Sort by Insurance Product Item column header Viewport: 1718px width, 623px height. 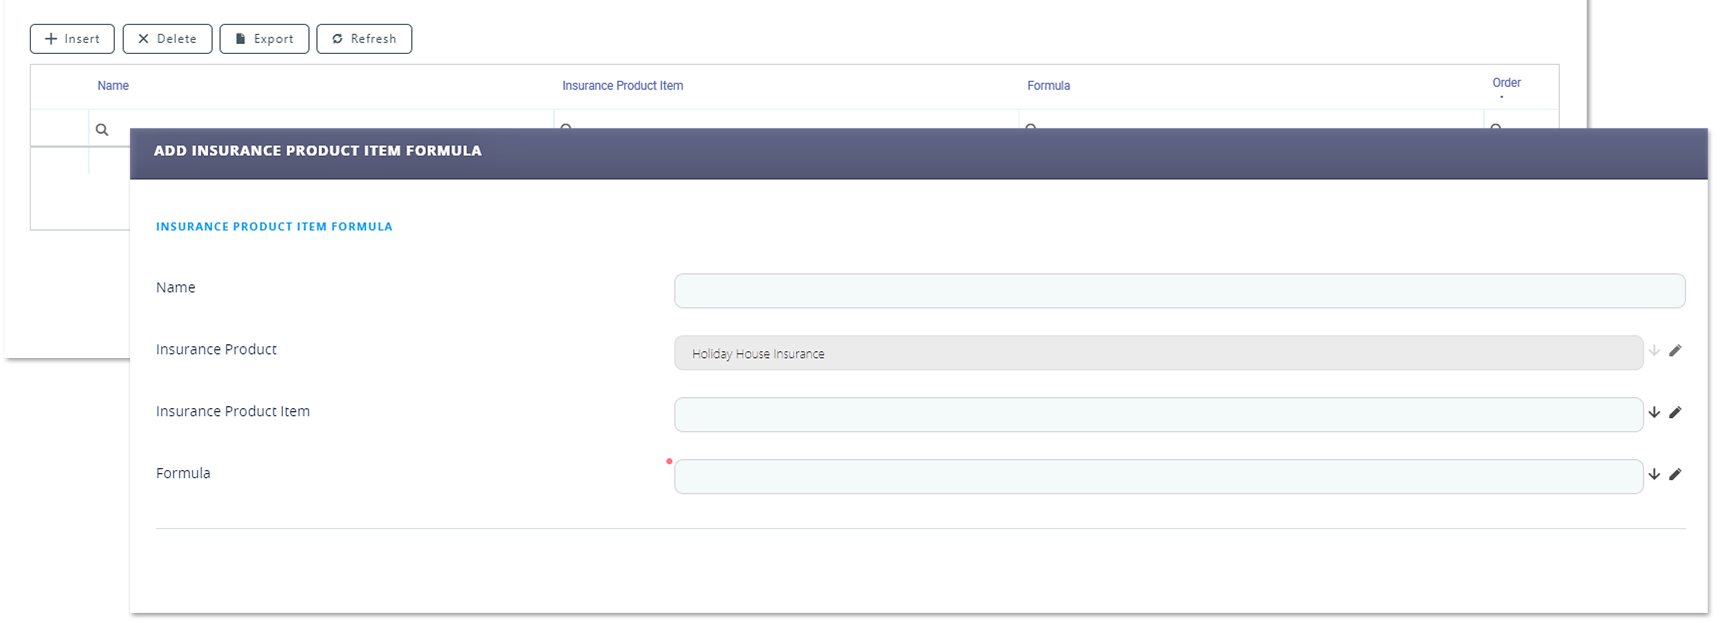pos(622,86)
